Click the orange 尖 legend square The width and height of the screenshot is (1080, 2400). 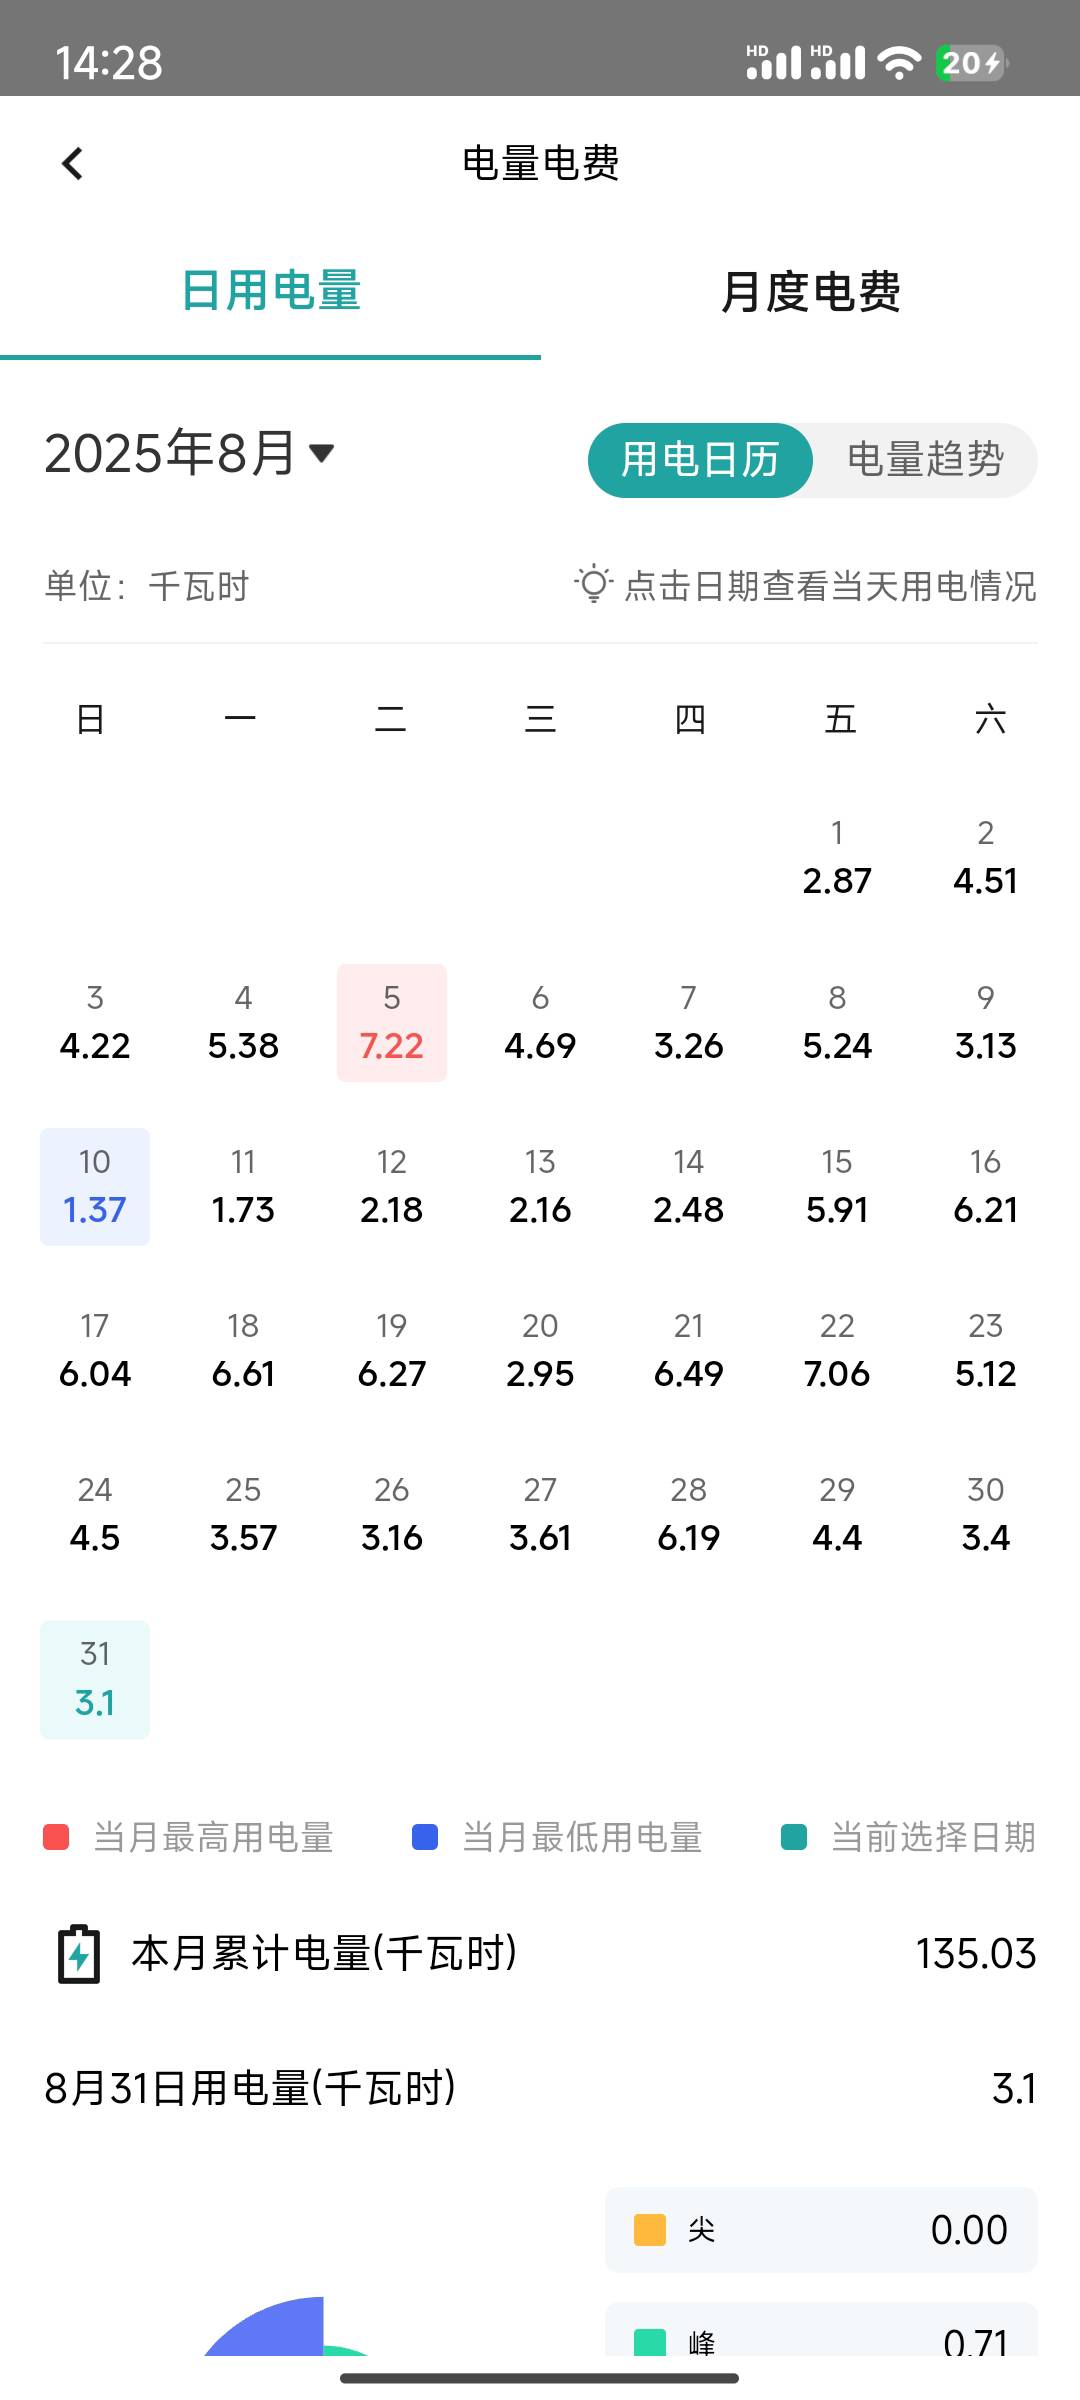tap(650, 2230)
